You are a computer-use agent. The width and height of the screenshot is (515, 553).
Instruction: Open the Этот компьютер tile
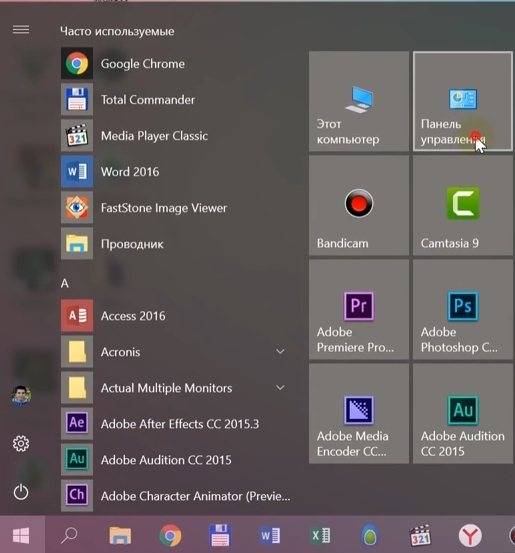[x=359, y=102]
